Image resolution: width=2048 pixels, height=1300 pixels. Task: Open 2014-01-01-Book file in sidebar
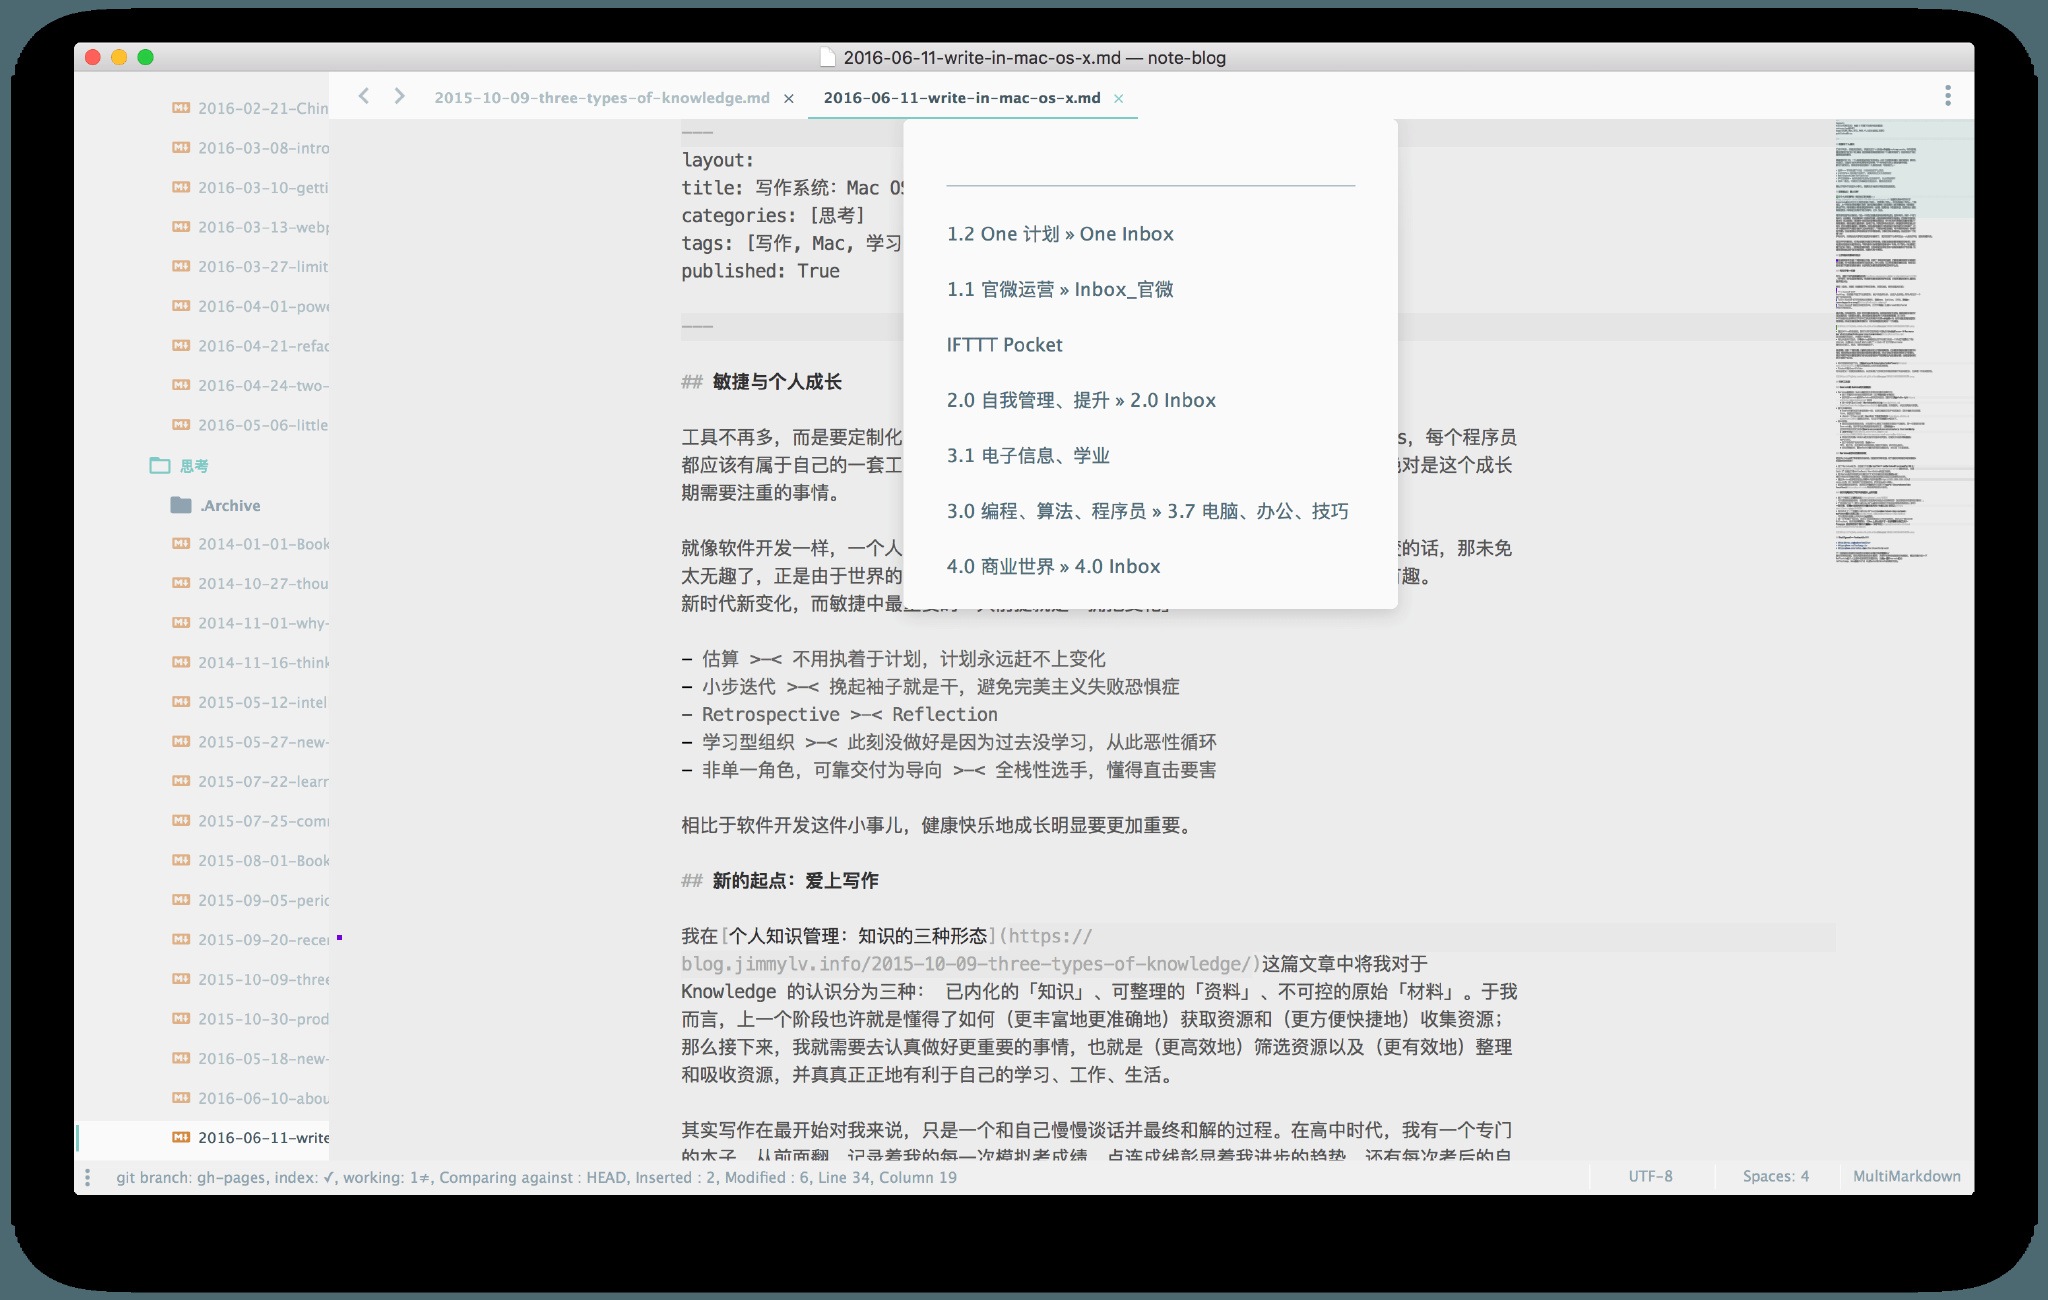[262, 544]
